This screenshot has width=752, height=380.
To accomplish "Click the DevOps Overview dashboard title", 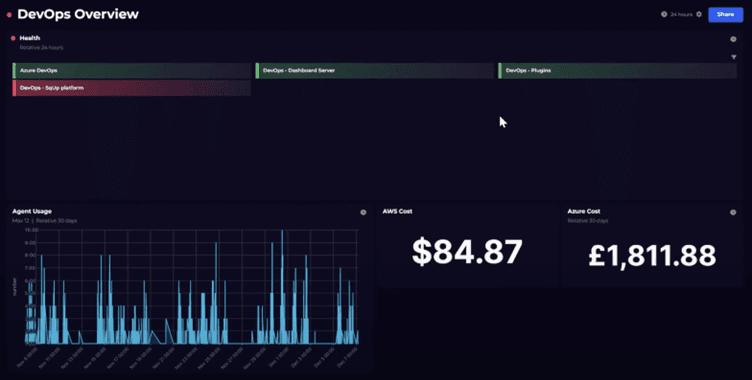I will [x=78, y=14].
